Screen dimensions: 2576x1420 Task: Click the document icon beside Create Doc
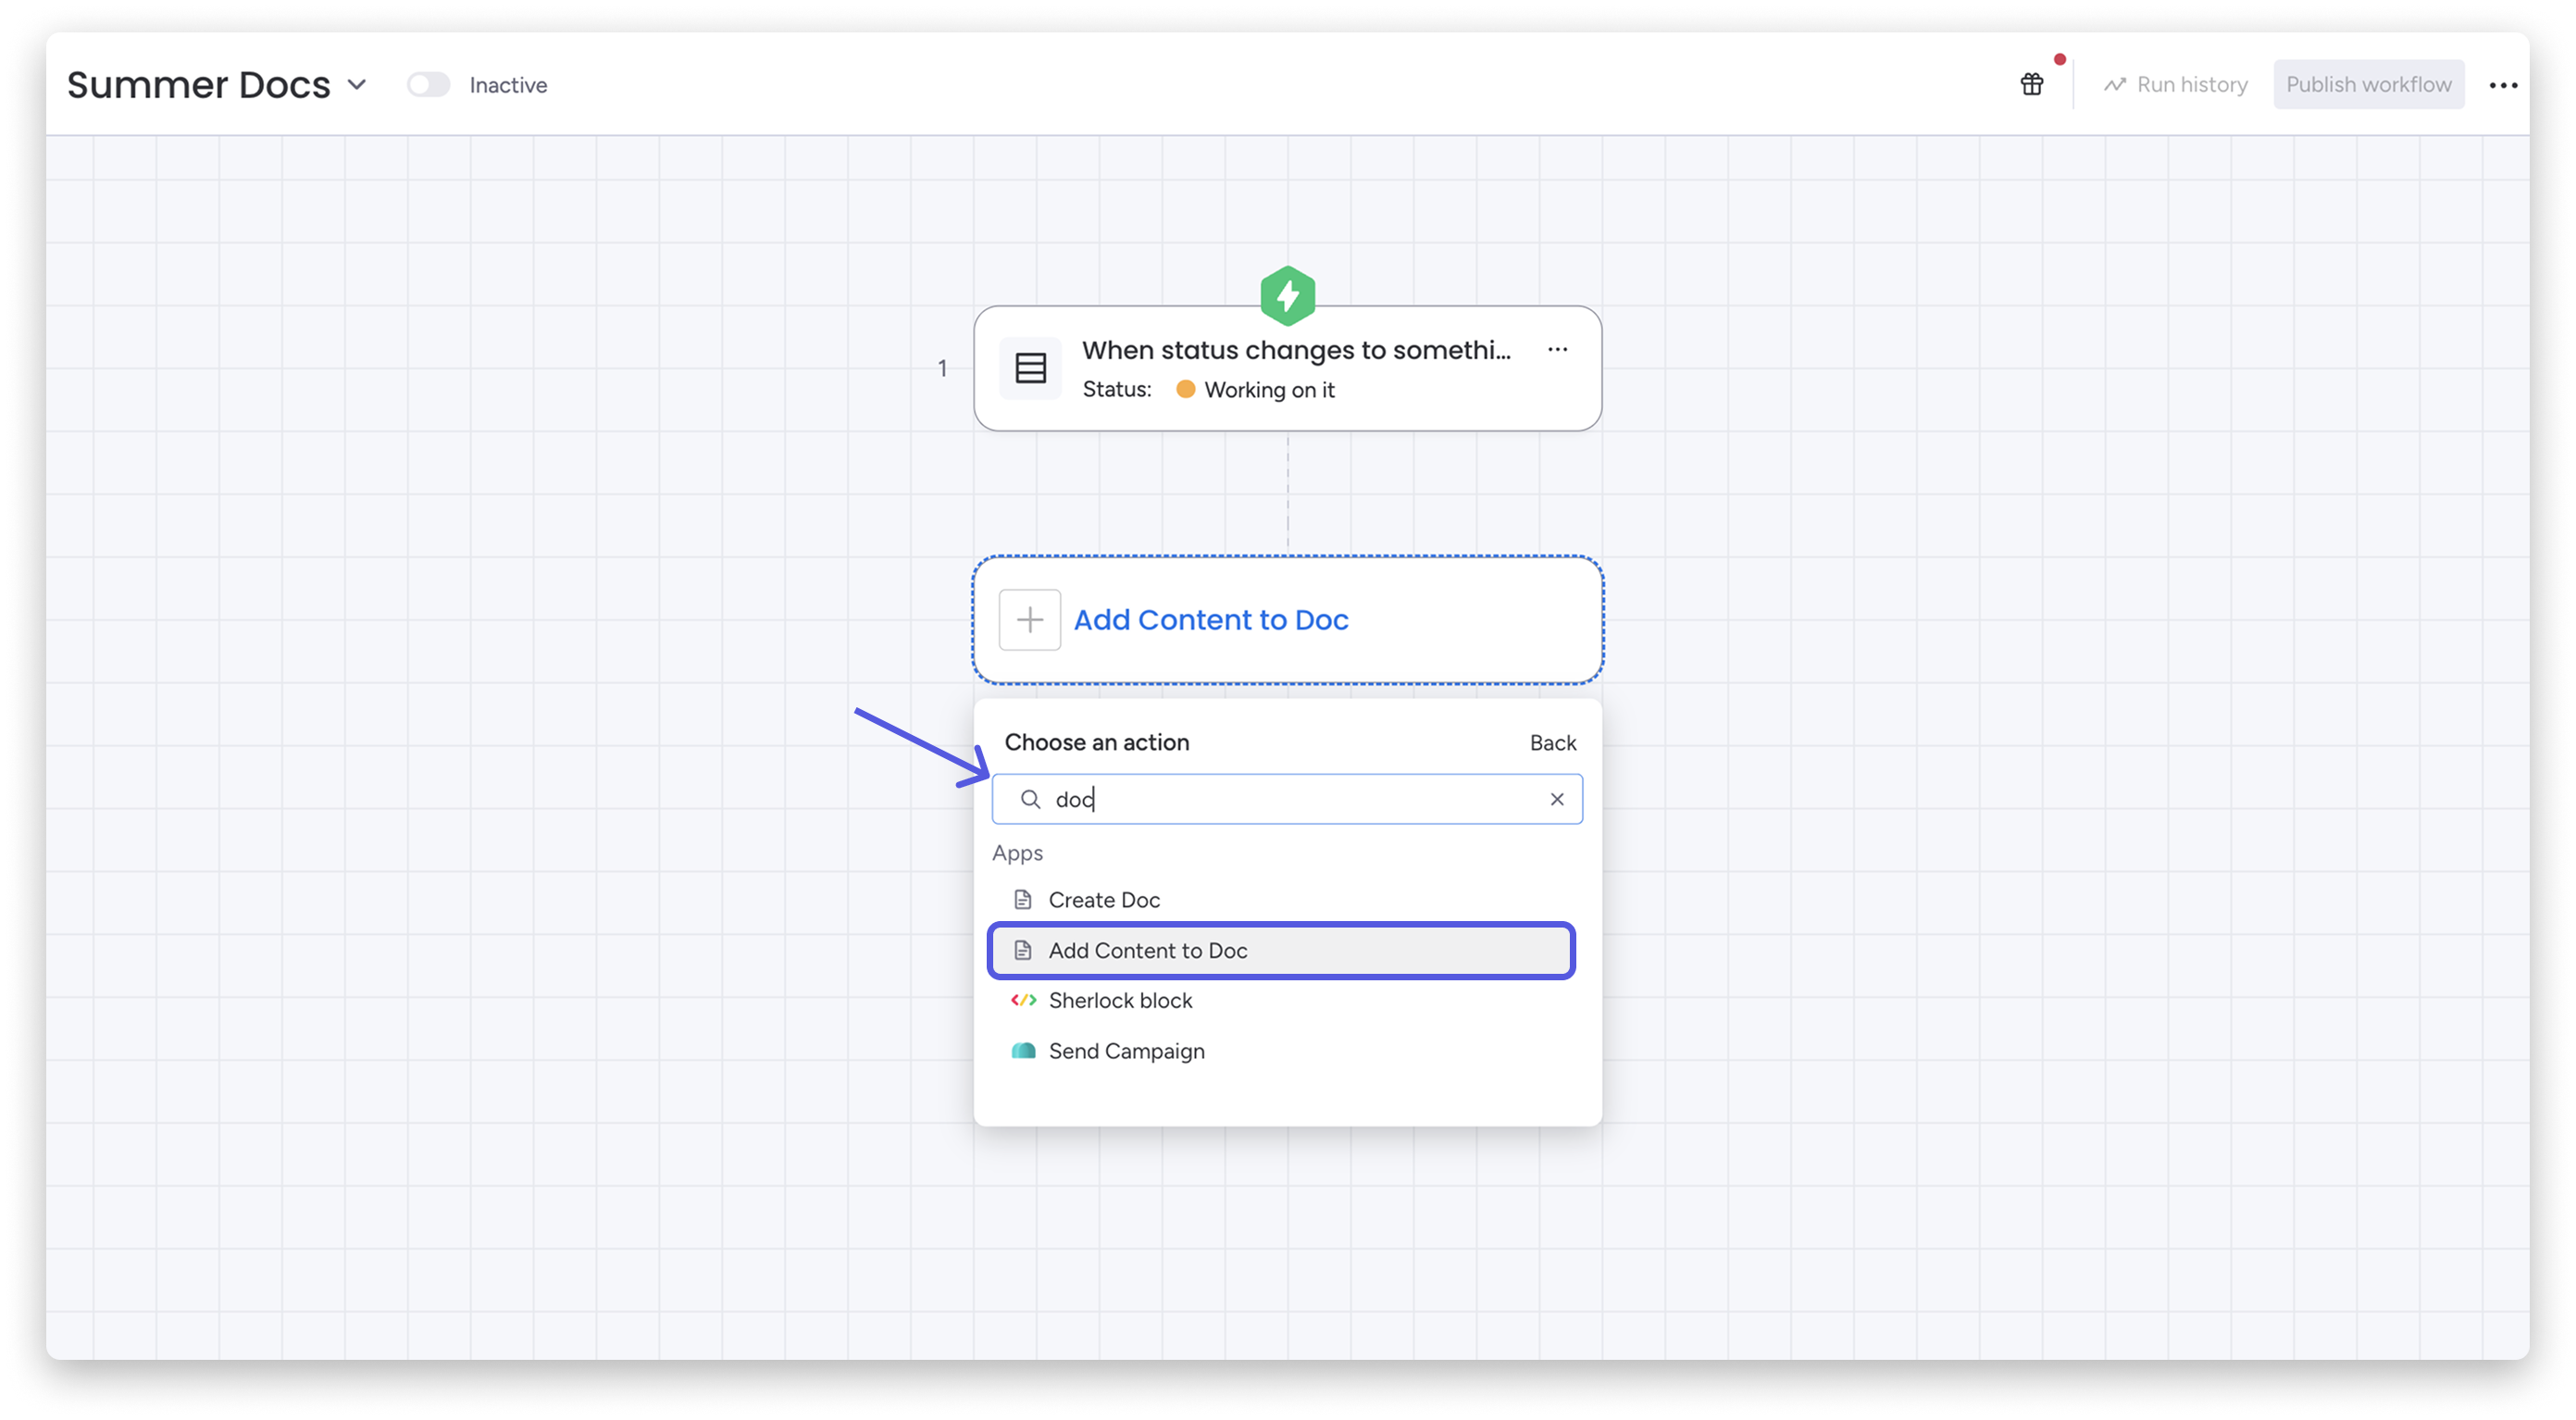(x=1022, y=899)
